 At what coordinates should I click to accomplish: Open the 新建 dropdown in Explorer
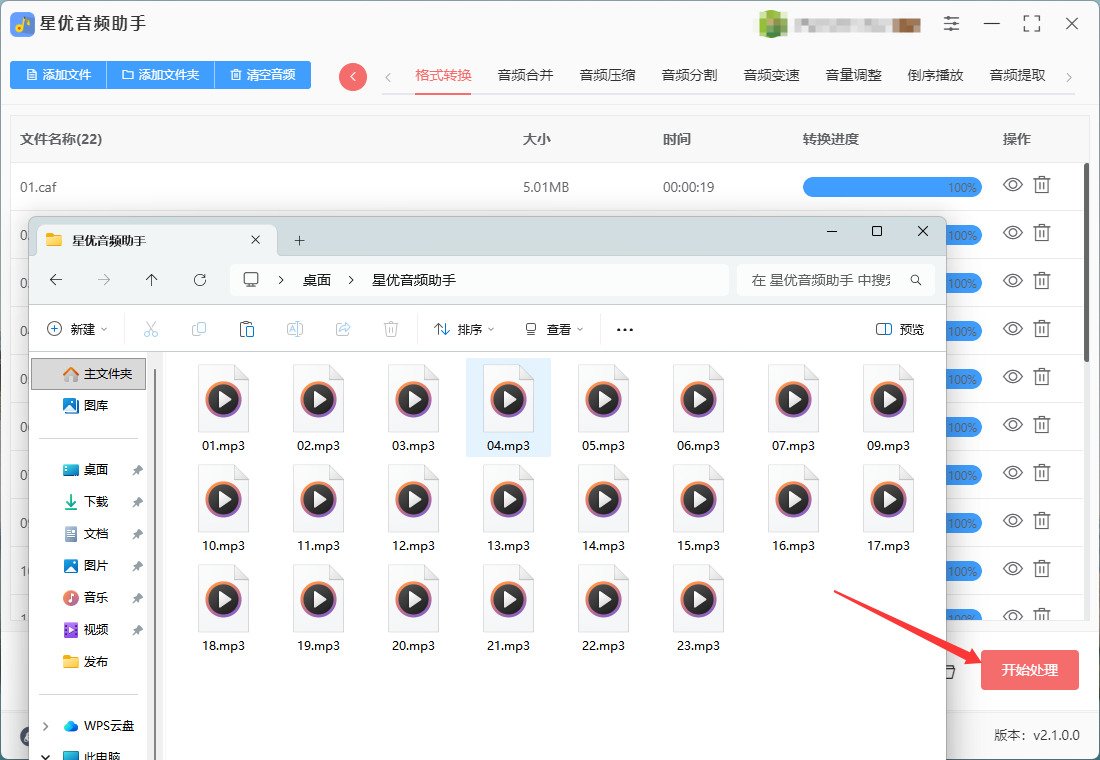click(x=77, y=329)
